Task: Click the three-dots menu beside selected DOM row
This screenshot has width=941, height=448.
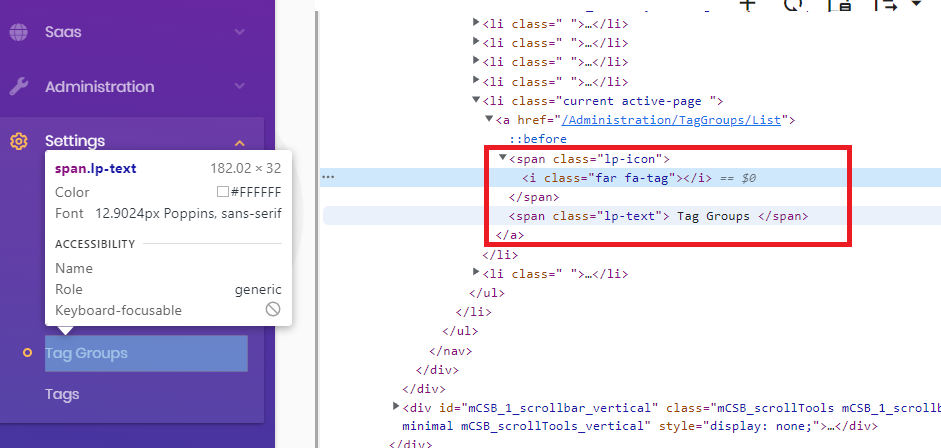Action: click(327, 177)
